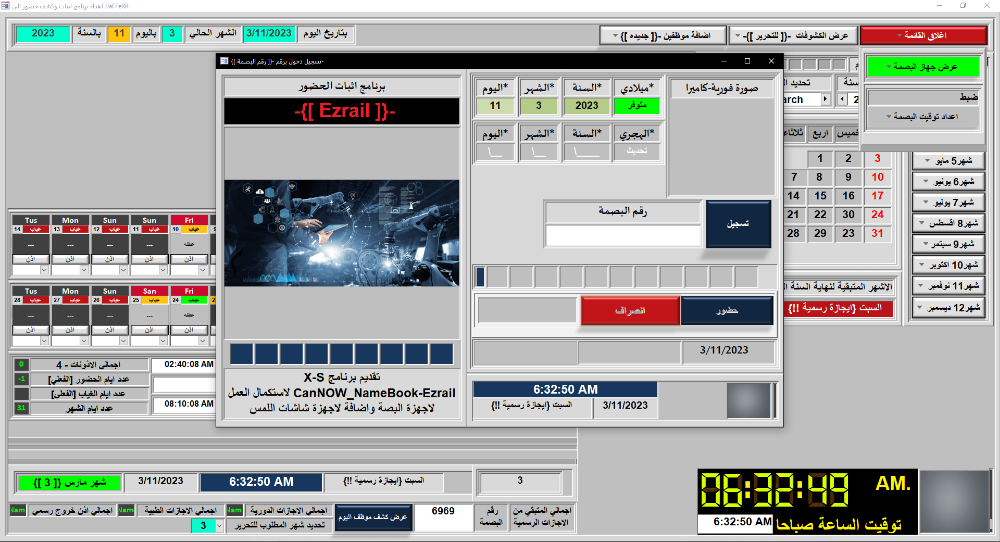Minimize the fingerprint registration dialog window

724,61
